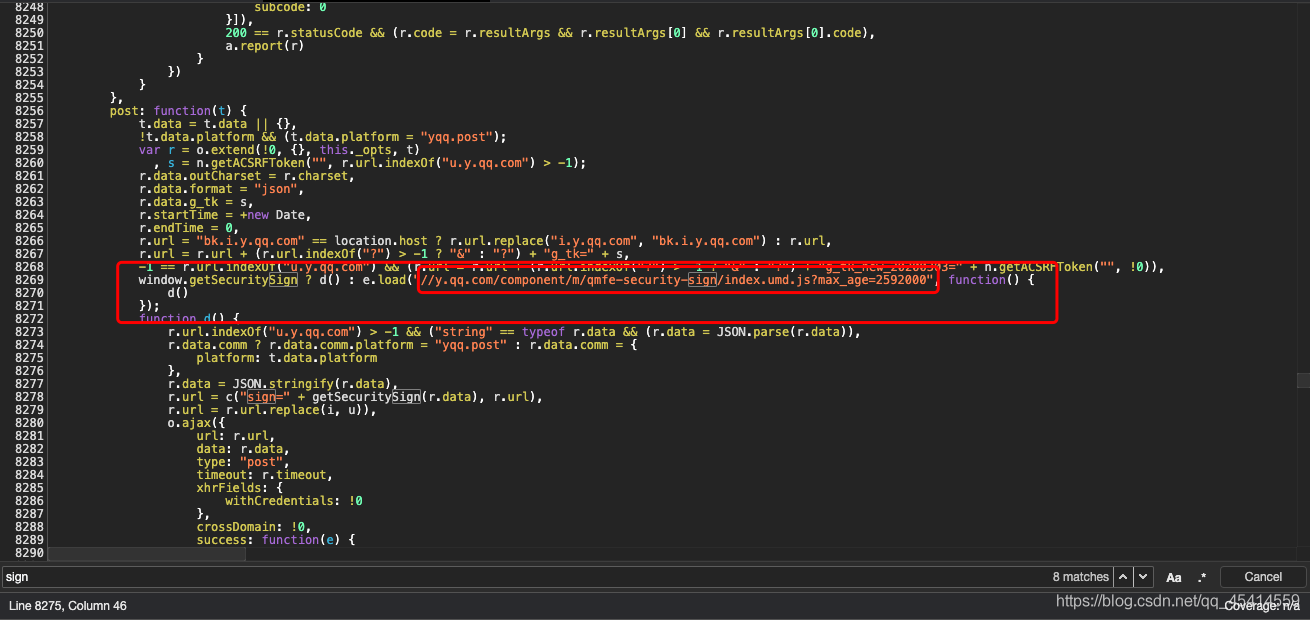1310x620 pixels.
Task: Click the "Coverage: n/a" status text
Action: (x=1262, y=606)
